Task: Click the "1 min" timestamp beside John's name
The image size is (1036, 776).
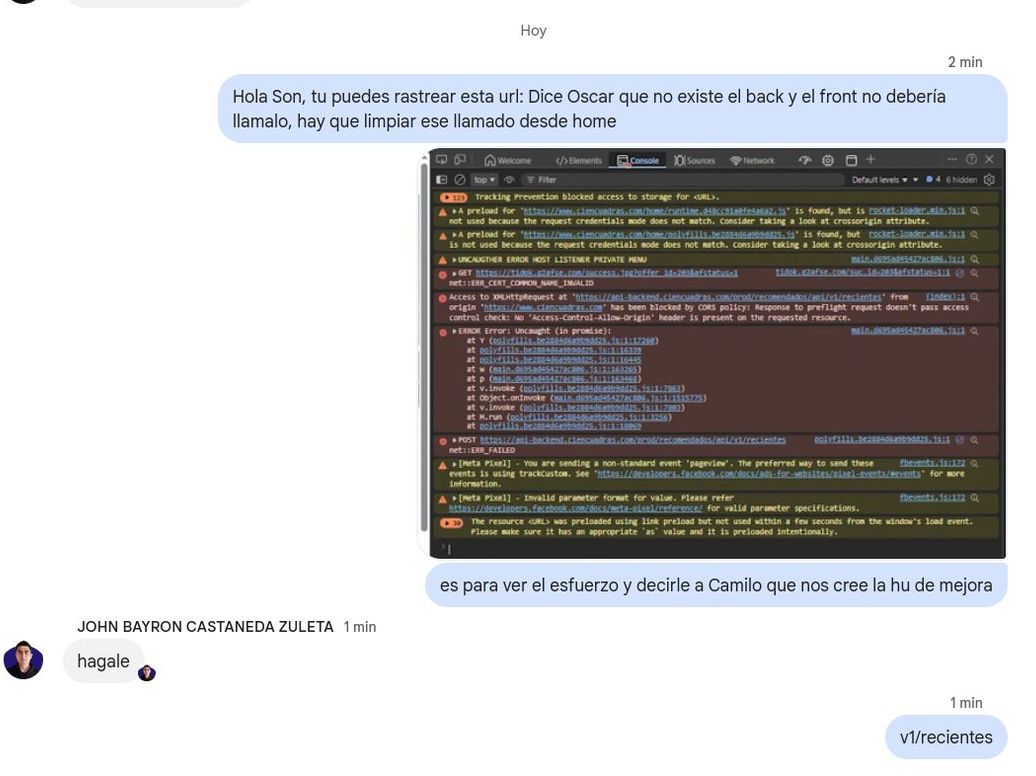Action: [x=359, y=627]
